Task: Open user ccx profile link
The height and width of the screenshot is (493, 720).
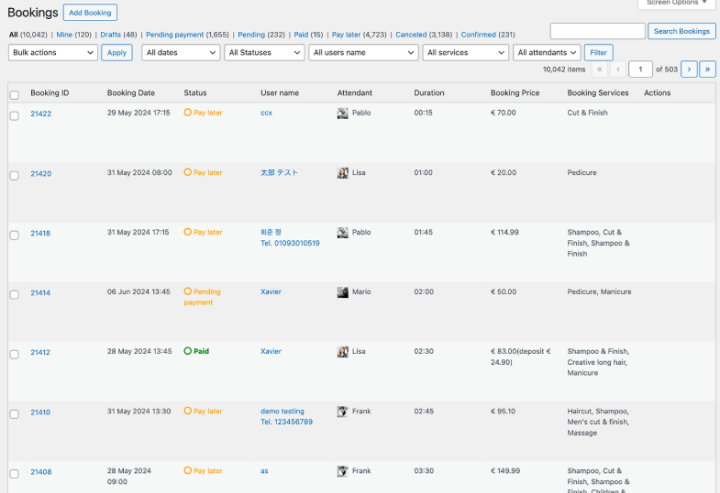Action: coord(266,112)
